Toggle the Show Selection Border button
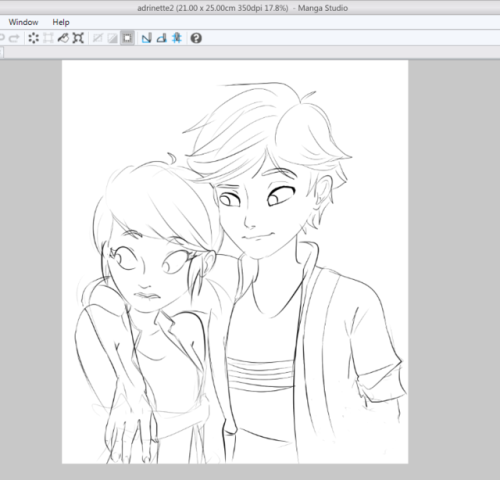The image size is (500, 480). point(127,38)
